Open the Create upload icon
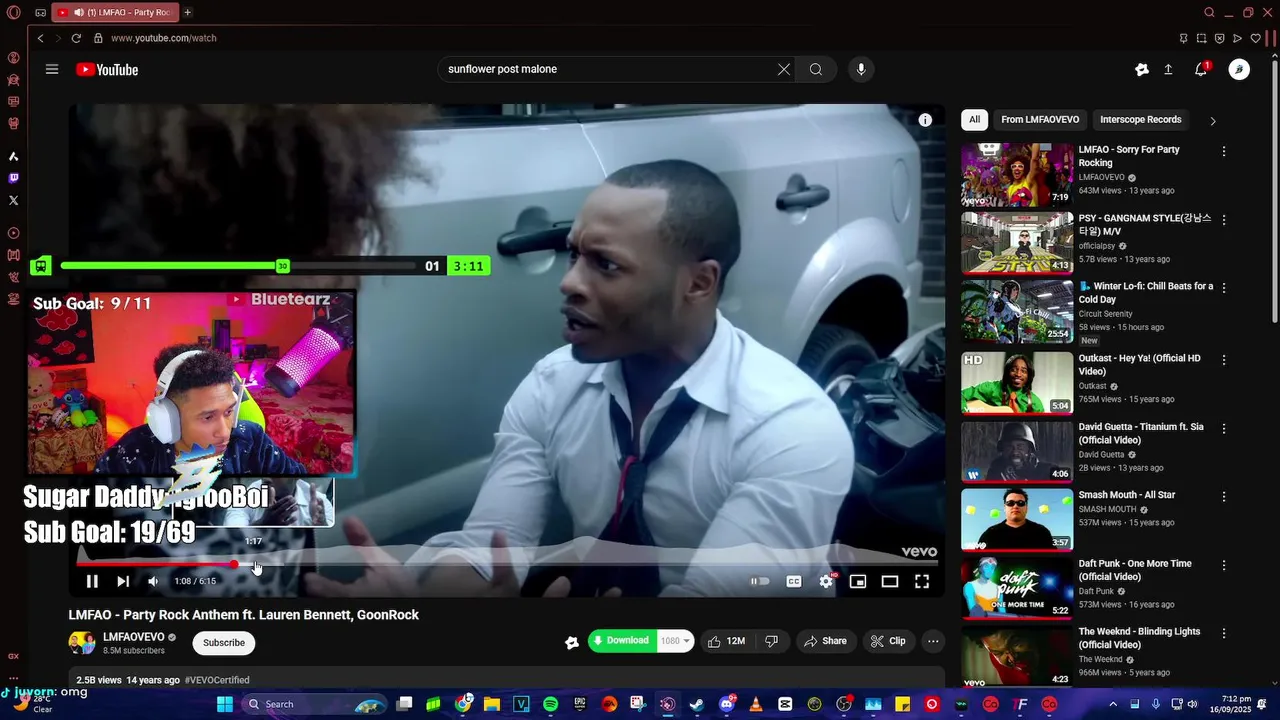 (x=1168, y=69)
